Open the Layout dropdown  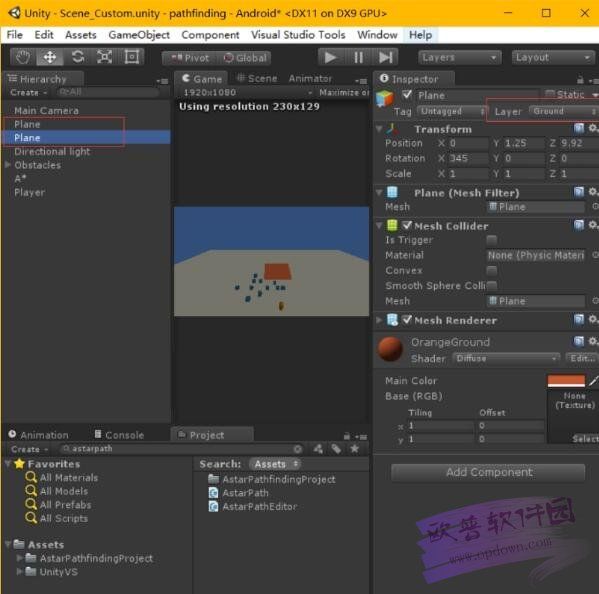click(552, 58)
